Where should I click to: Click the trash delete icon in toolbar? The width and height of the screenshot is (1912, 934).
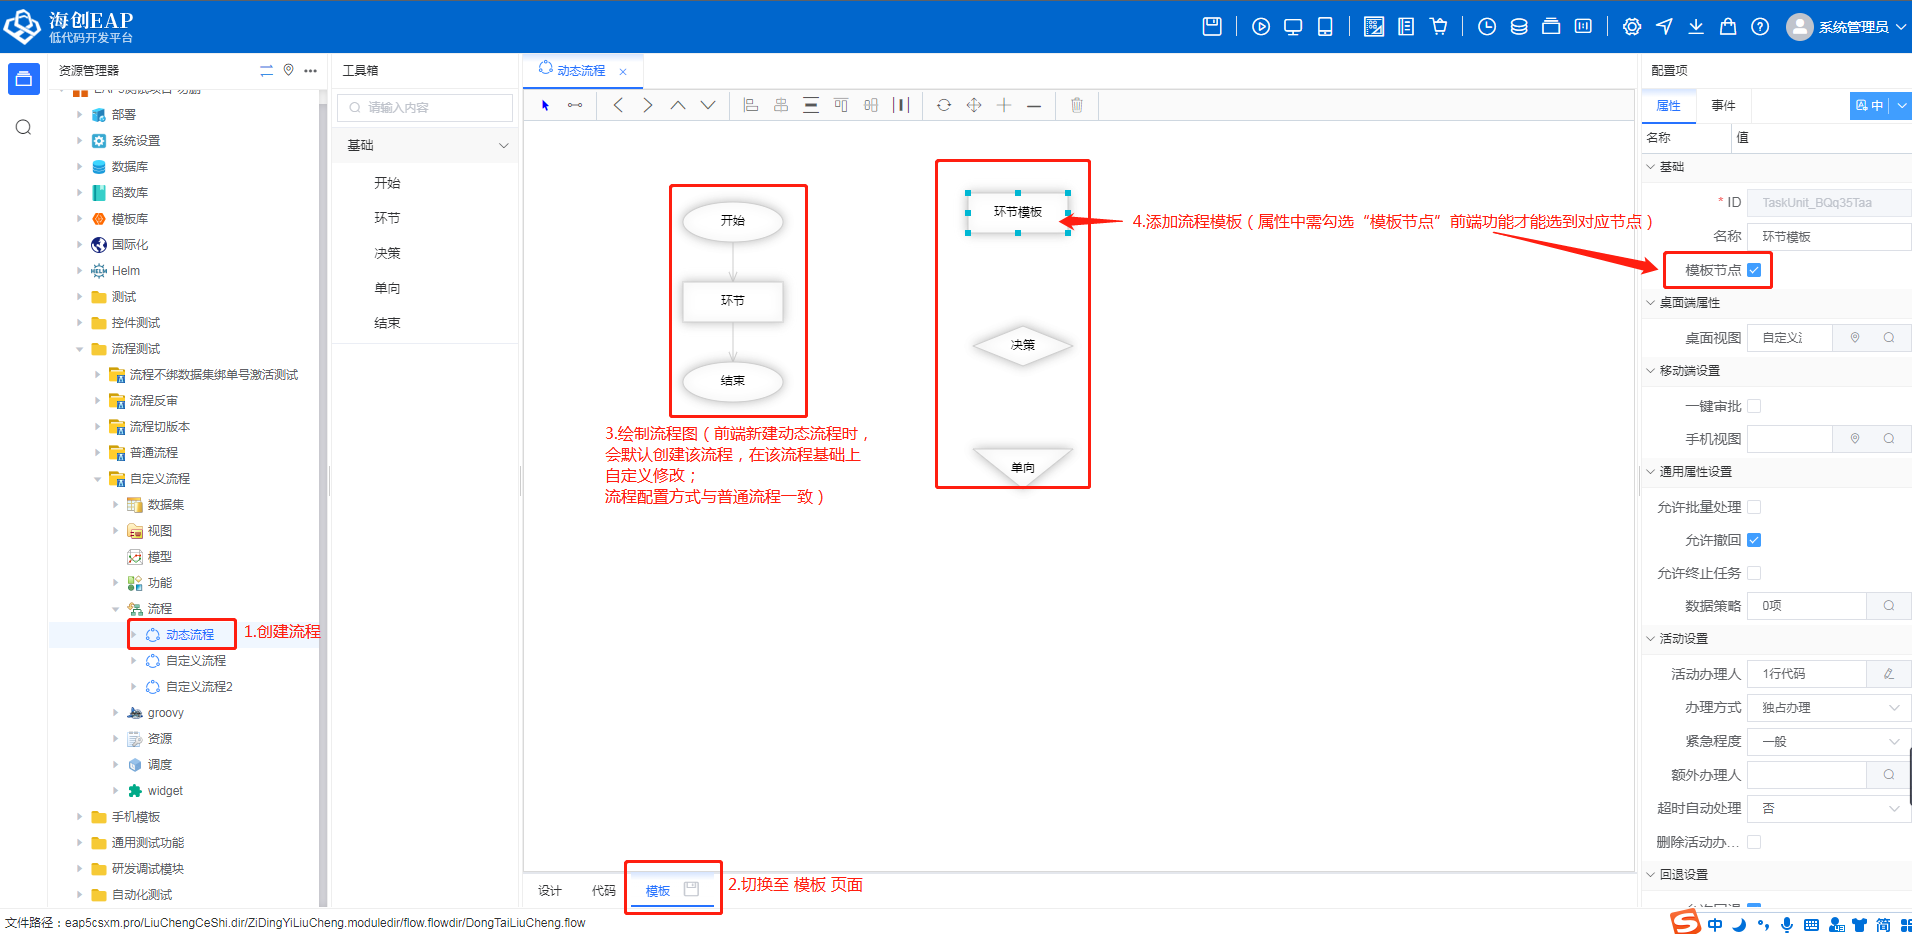(1076, 105)
